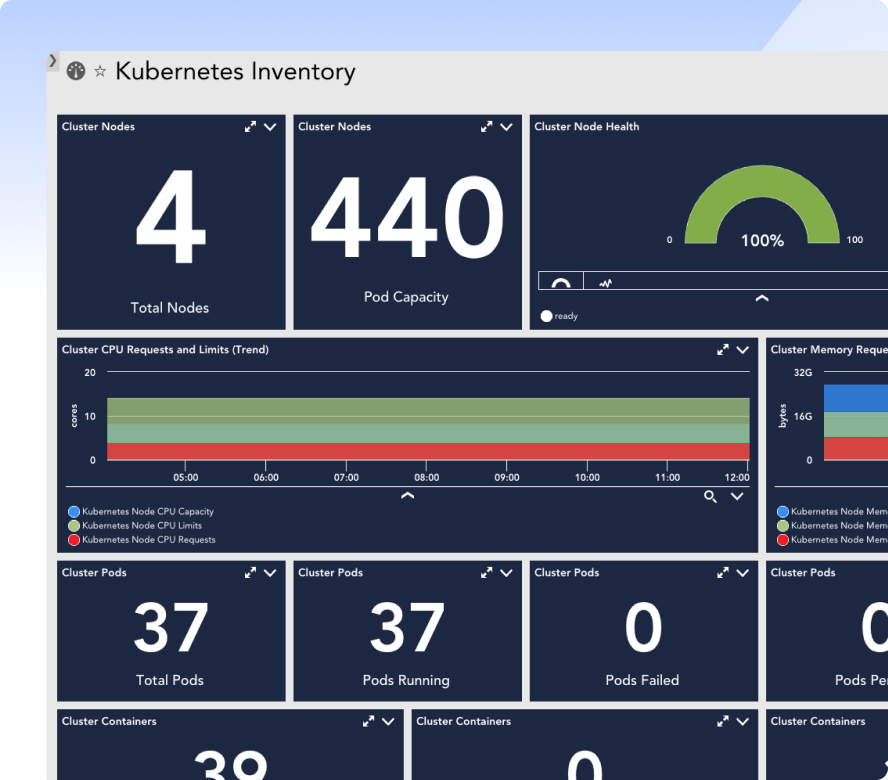Maximize the Cluster Containers widget showing 39

pos(369,722)
